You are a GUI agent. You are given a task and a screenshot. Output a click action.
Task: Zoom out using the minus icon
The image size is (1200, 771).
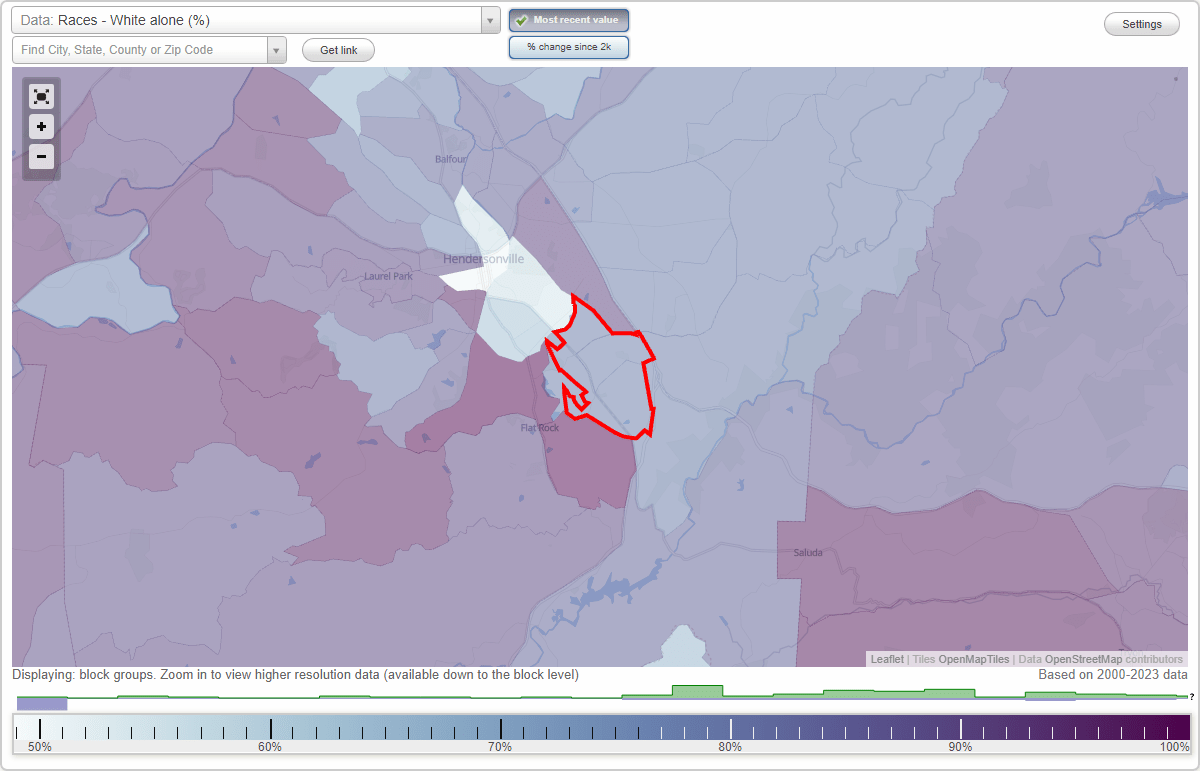click(41, 156)
